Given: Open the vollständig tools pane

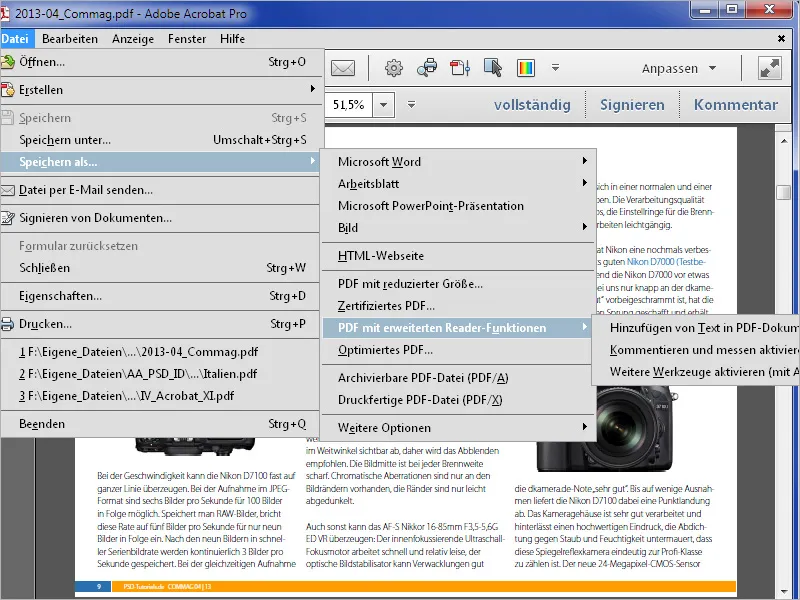Looking at the screenshot, I should 532,105.
